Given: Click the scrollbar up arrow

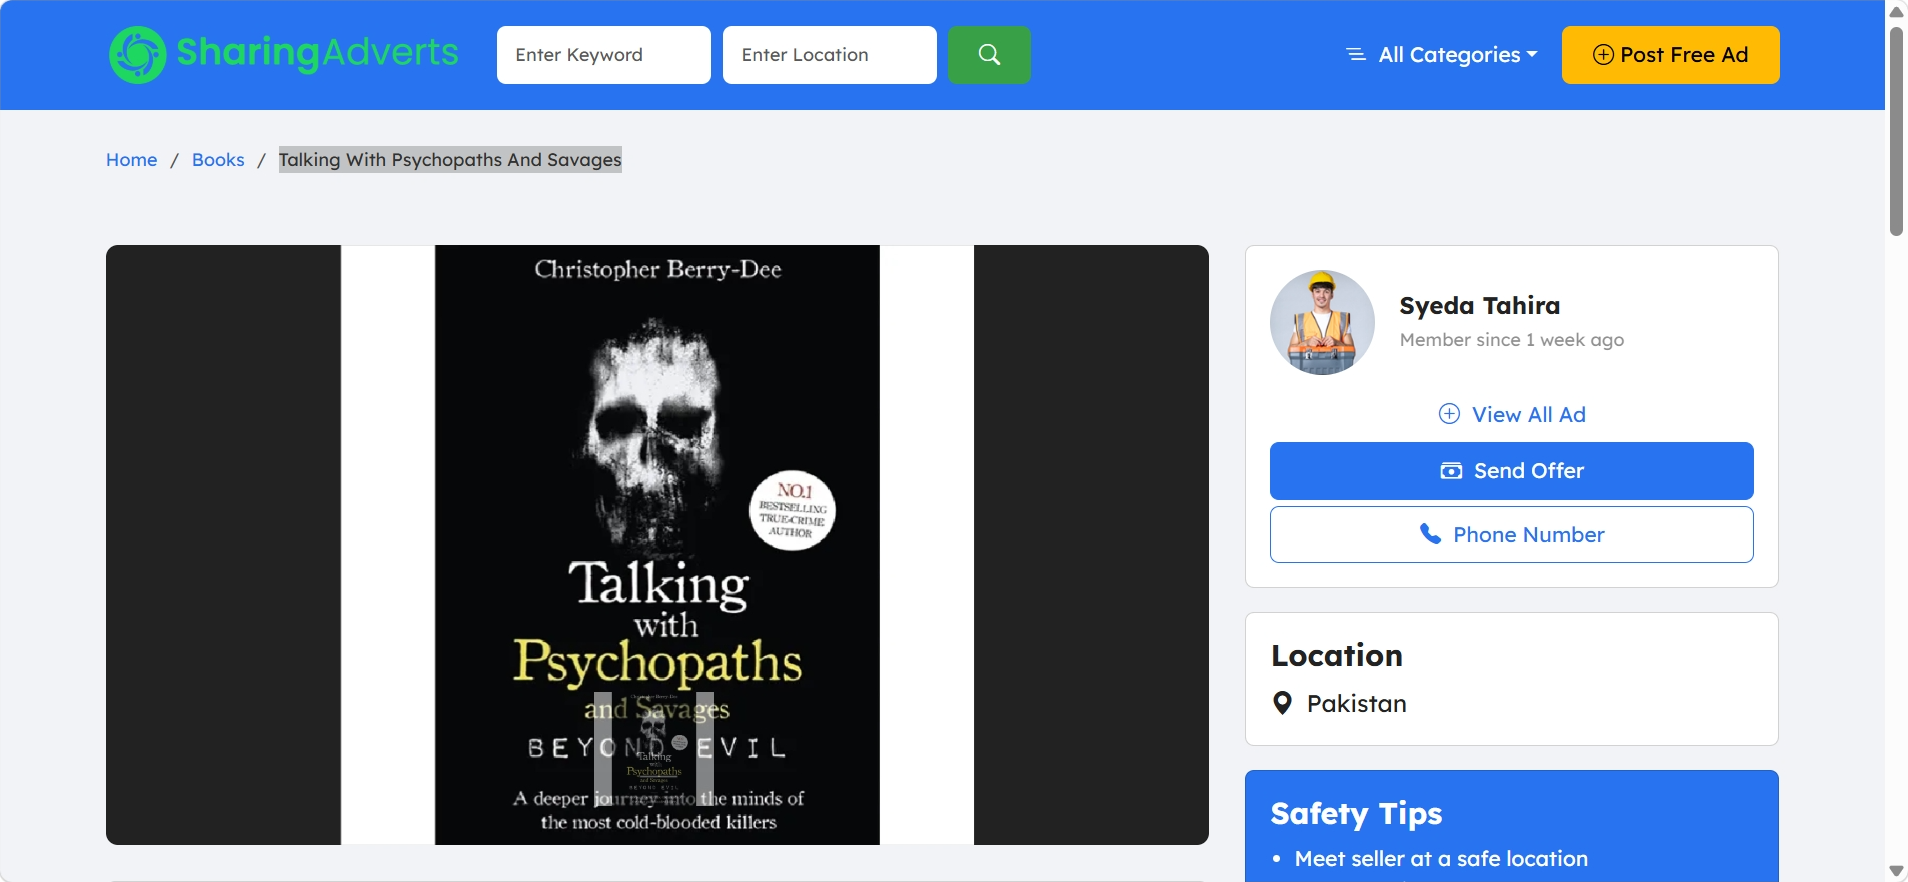Looking at the screenshot, I should pos(1896,11).
